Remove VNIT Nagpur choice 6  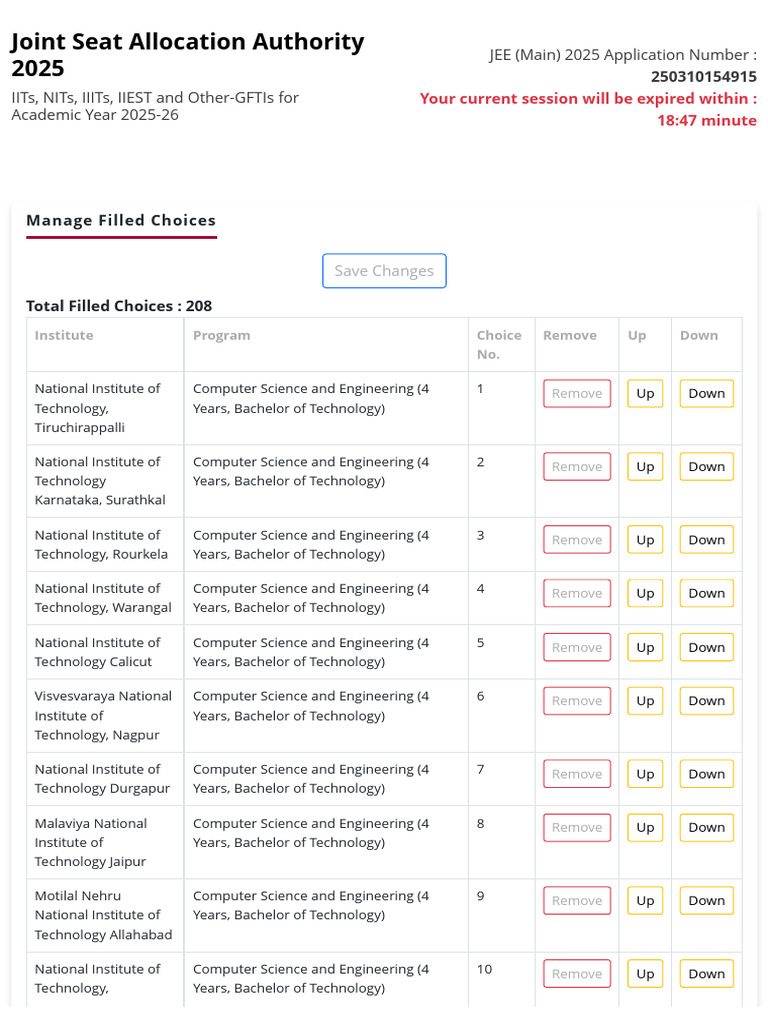[x=577, y=701]
